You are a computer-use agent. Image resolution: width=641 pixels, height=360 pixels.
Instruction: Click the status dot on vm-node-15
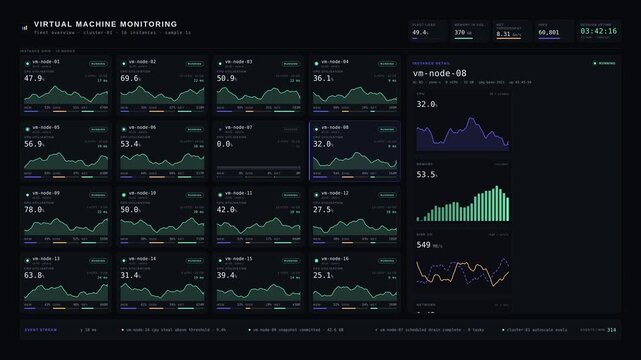point(220,261)
